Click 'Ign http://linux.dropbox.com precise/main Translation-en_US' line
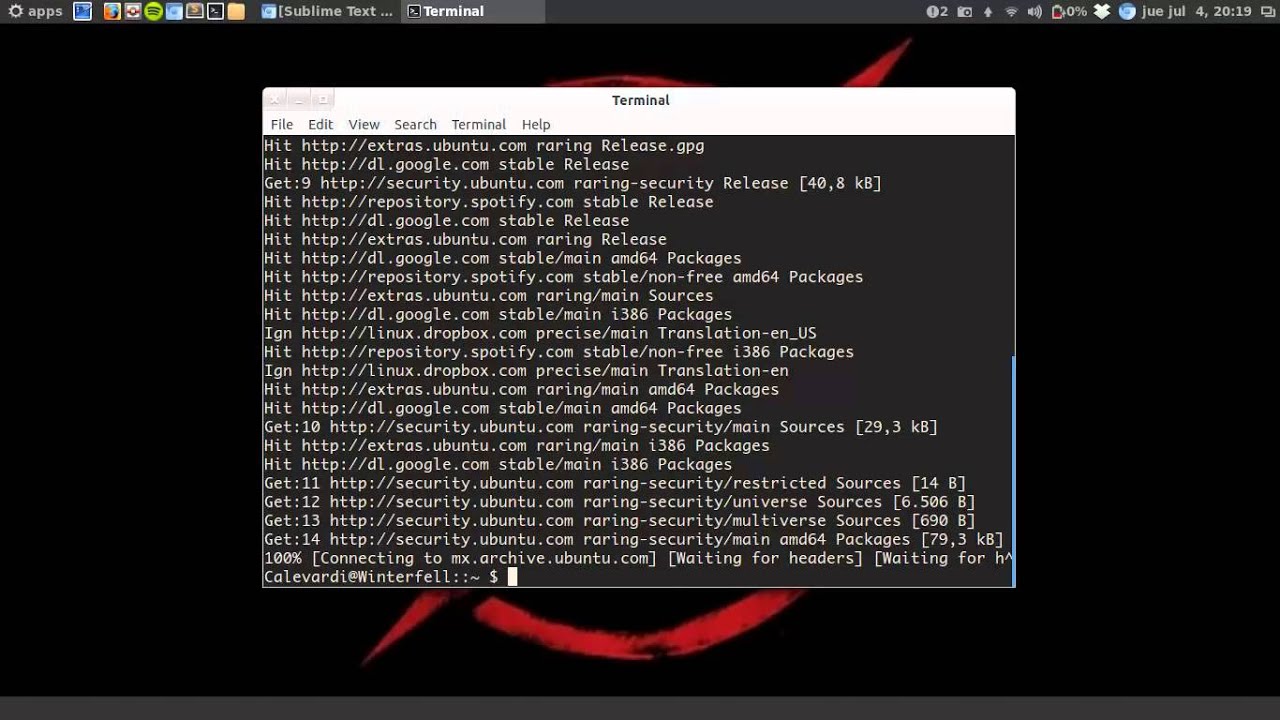 540,333
